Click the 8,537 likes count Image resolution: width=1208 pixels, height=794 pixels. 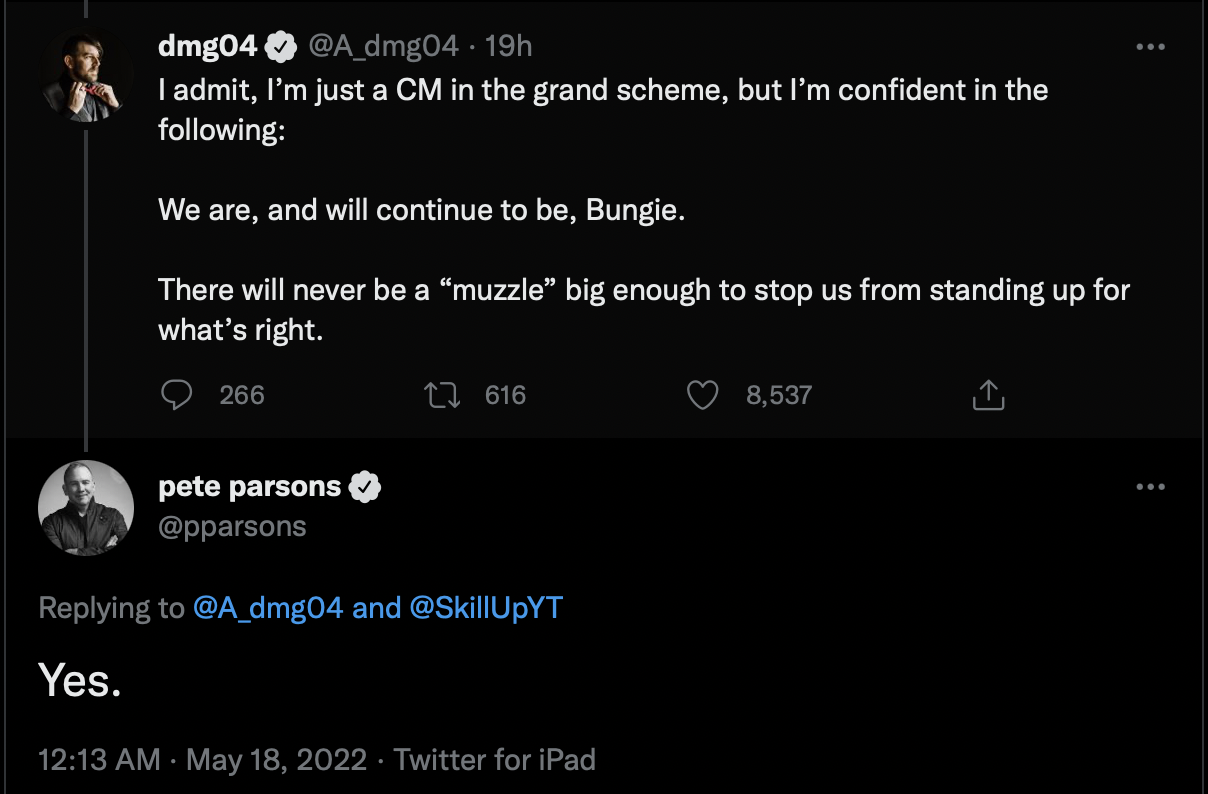click(778, 395)
